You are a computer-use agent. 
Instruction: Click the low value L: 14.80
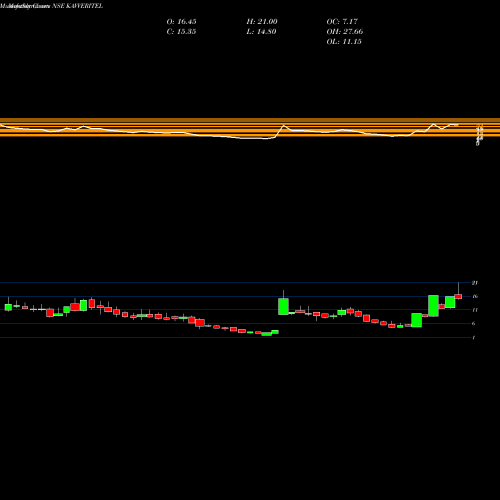(261, 32)
